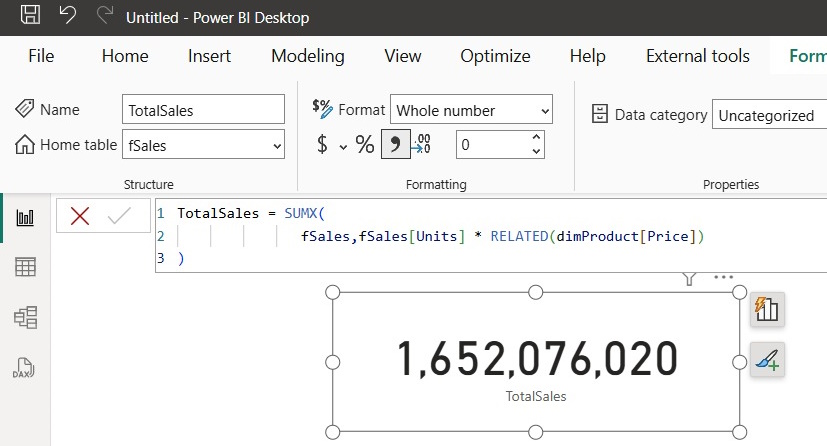The image size is (827, 446).
Task: Cancel the formula with red X
Action: 80,216
